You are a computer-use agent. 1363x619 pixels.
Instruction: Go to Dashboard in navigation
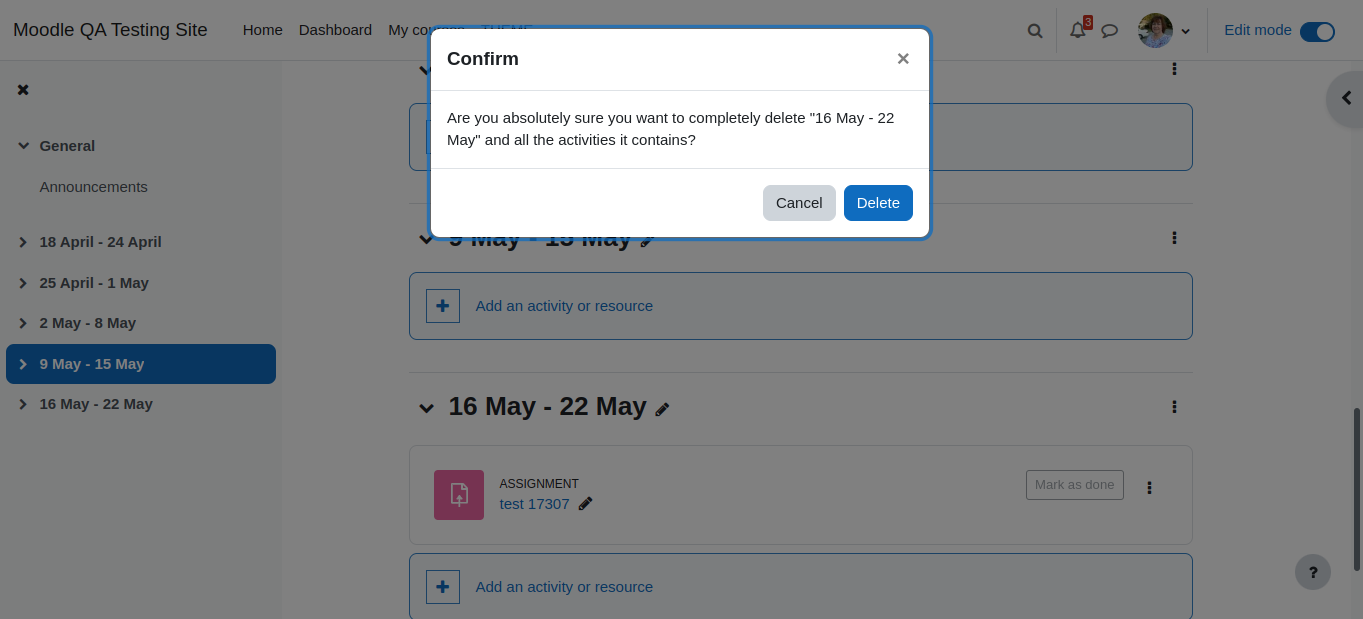[x=335, y=30]
